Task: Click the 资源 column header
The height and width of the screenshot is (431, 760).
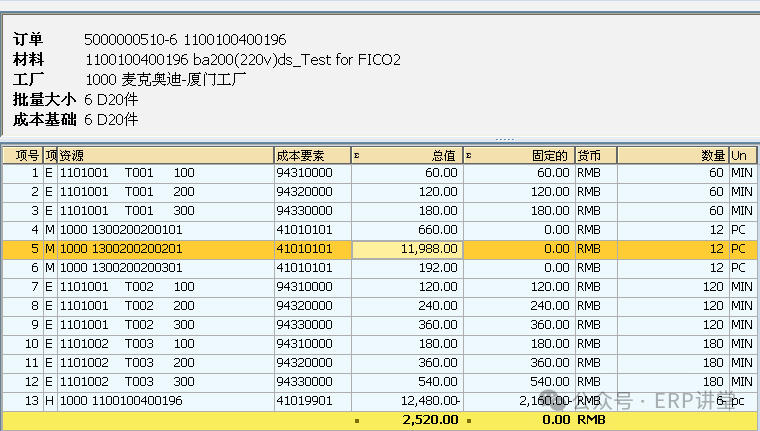Action: pos(166,155)
